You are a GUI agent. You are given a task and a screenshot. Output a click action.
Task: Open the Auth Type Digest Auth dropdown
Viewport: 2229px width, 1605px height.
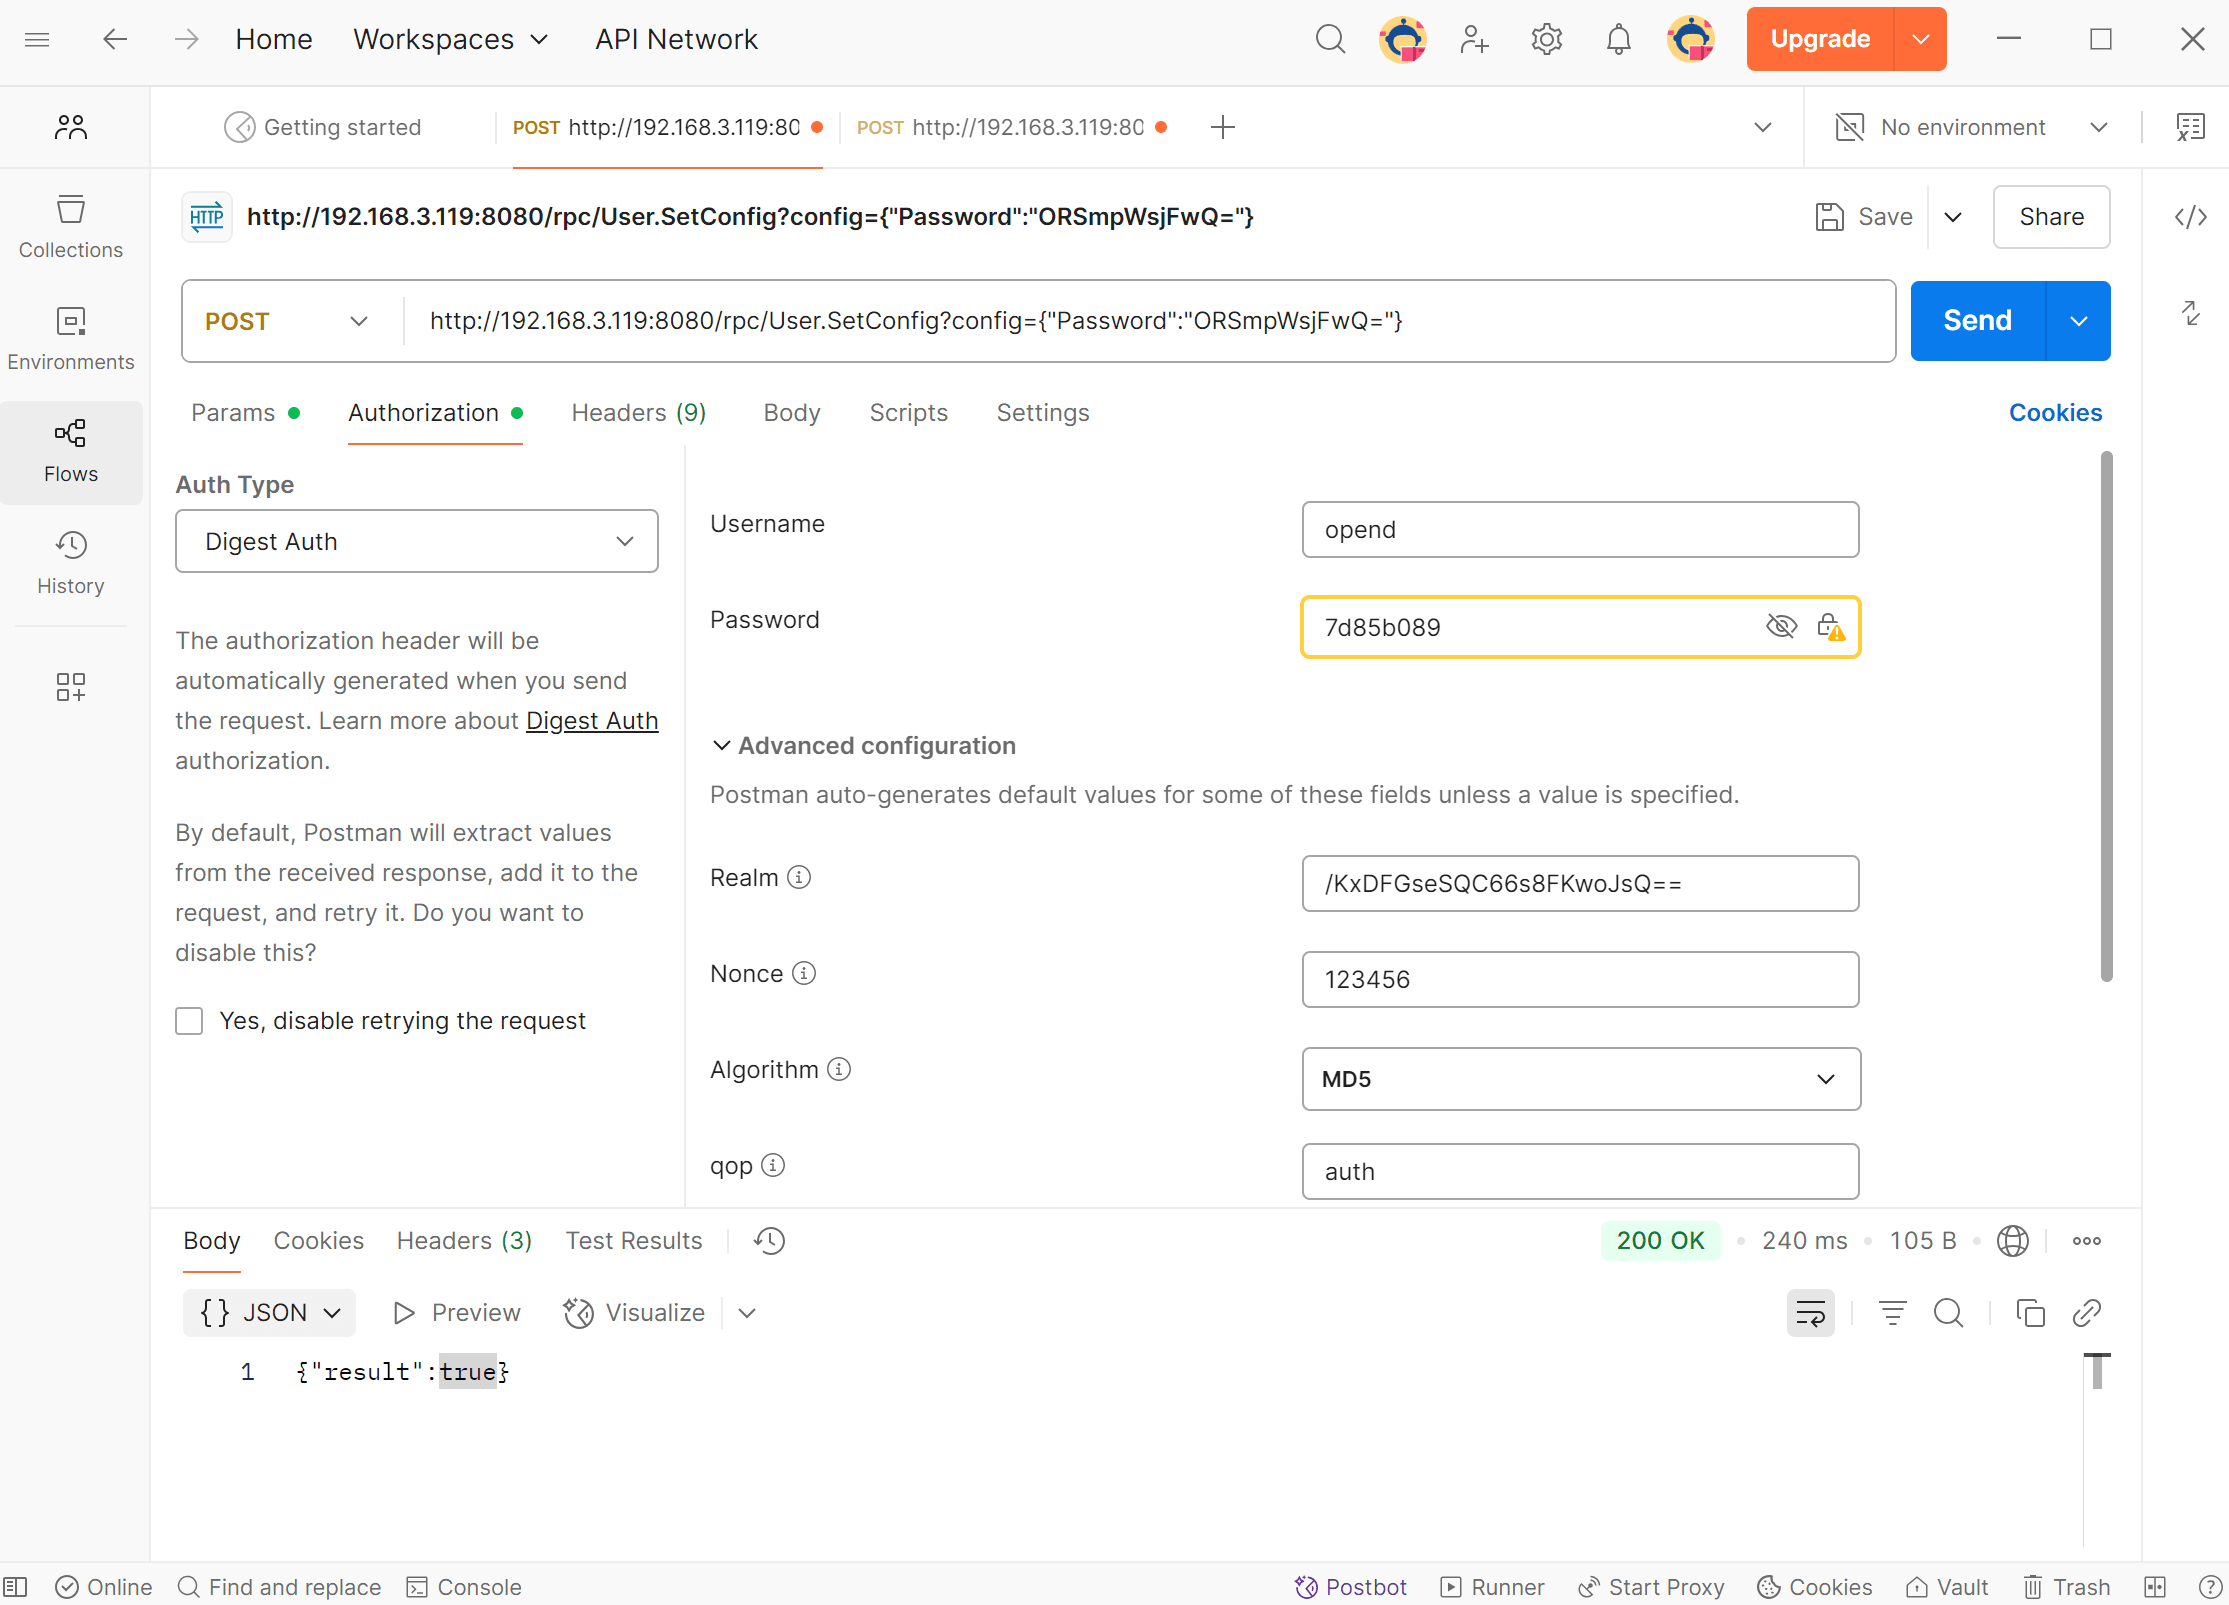click(x=416, y=541)
